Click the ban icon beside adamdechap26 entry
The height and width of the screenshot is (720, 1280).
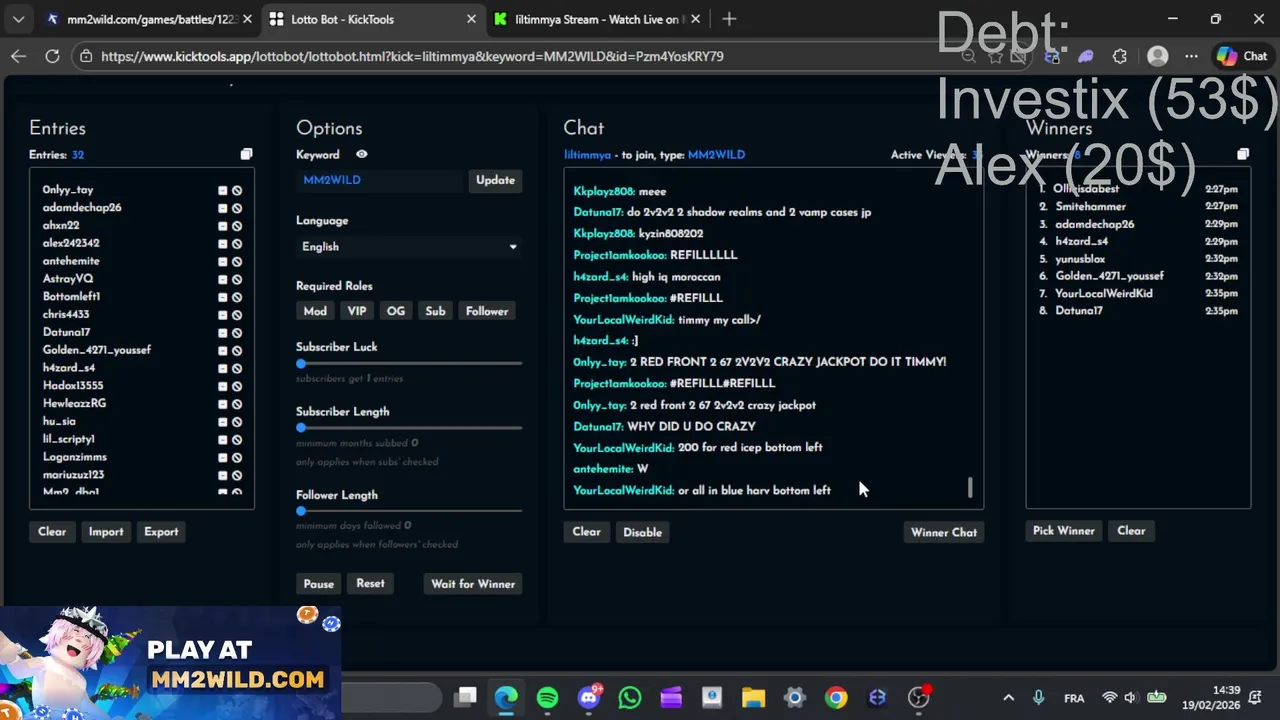(x=237, y=208)
